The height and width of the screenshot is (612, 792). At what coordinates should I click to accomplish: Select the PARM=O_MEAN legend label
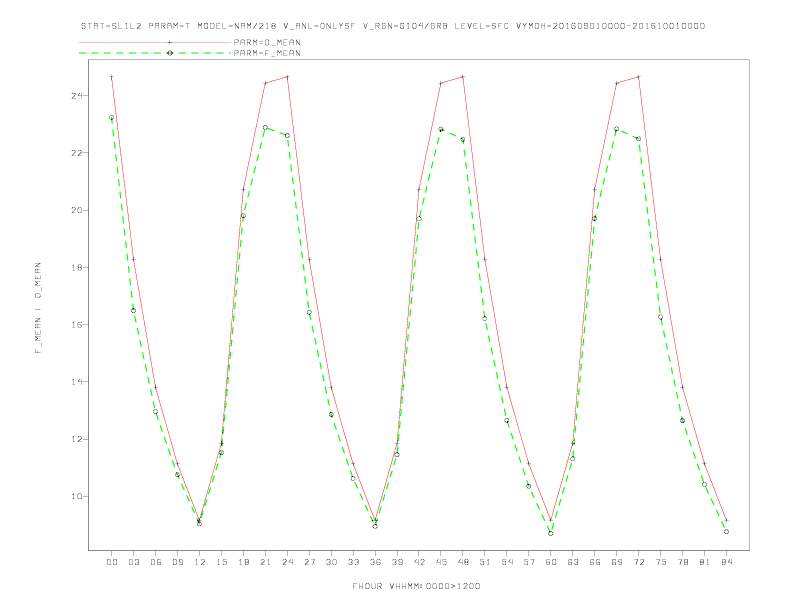(x=267, y=42)
